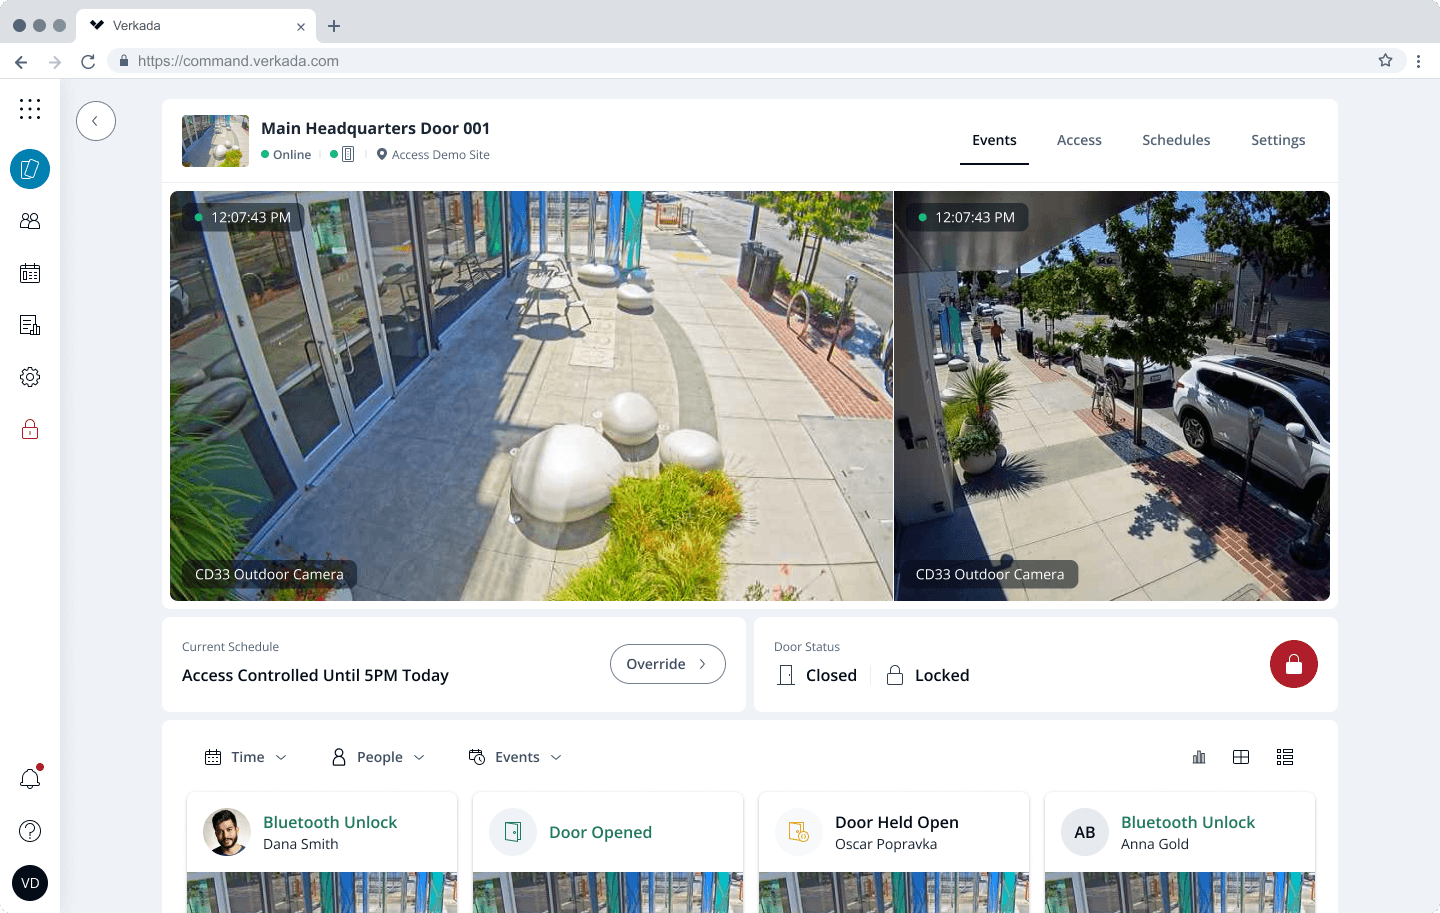The width and height of the screenshot is (1440, 913).
Task: Switch to list view layout
Action: click(x=1285, y=757)
